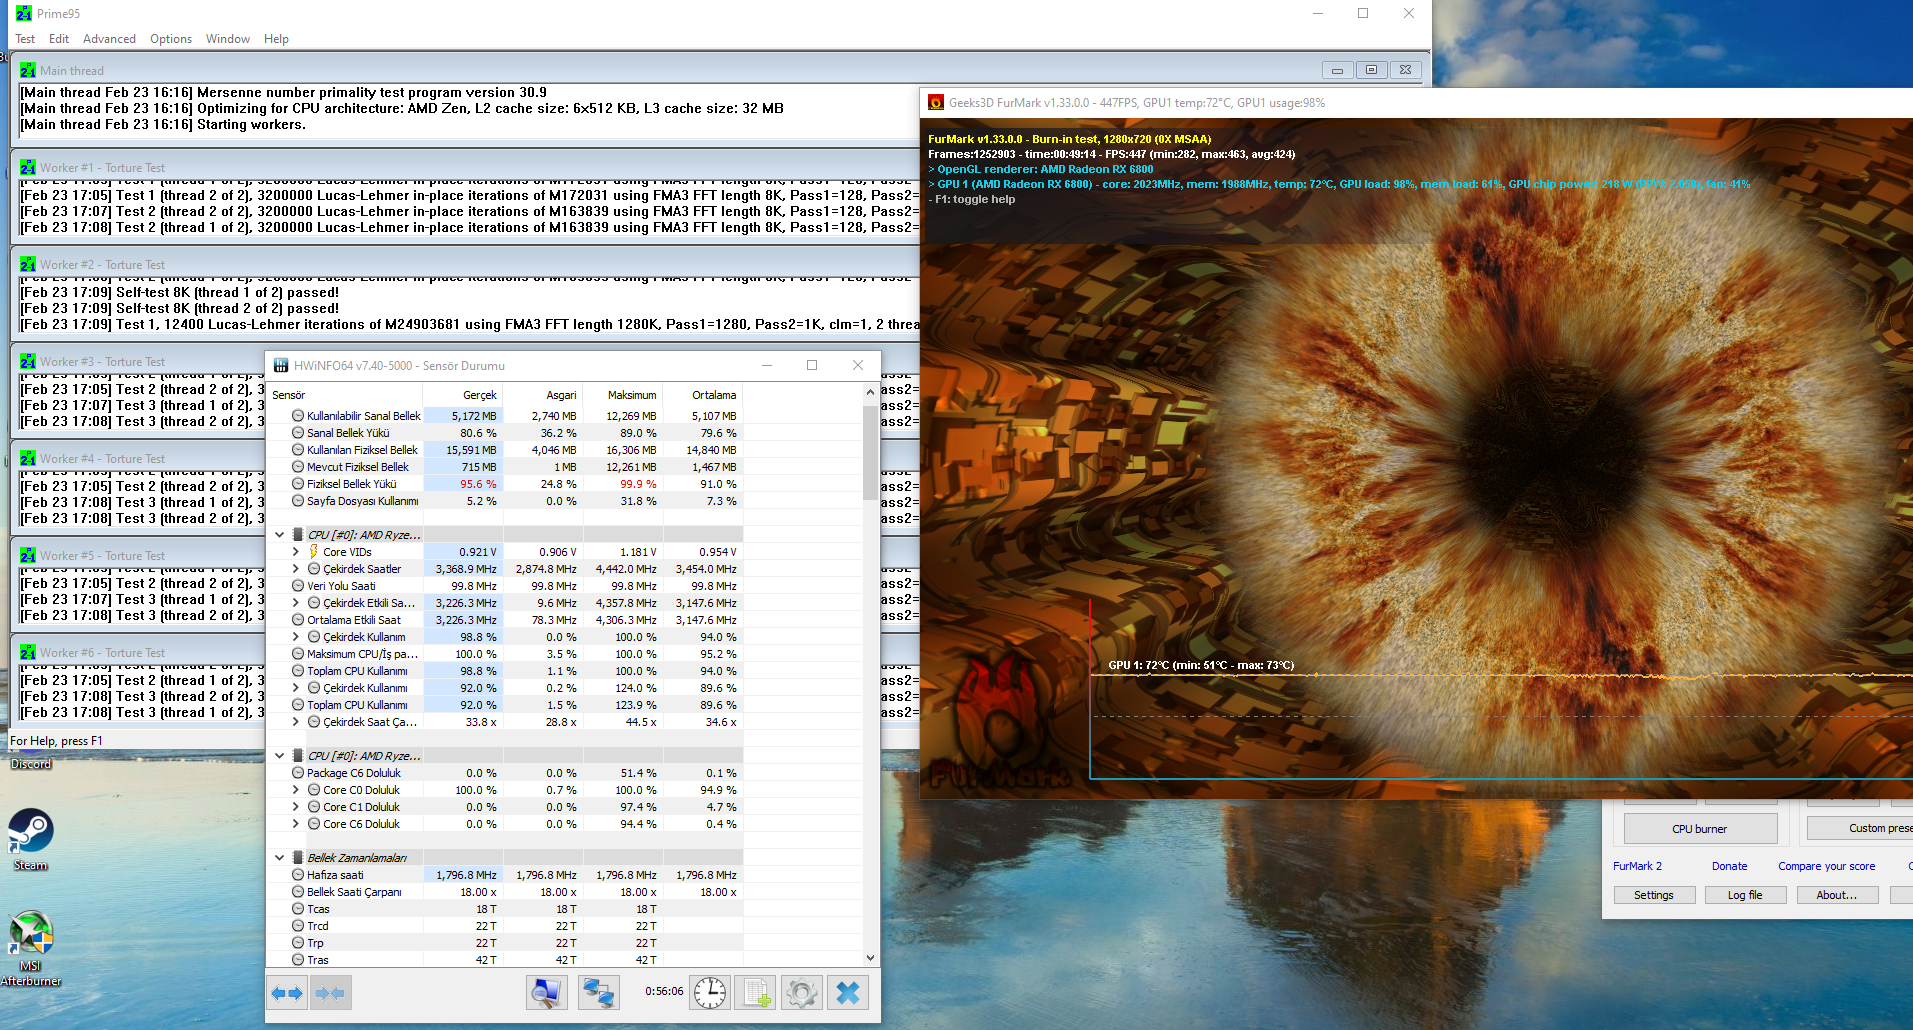The image size is (1913, 1030).
Task: Expand the Çekirdek Saatler row
Action: [296, 569]
